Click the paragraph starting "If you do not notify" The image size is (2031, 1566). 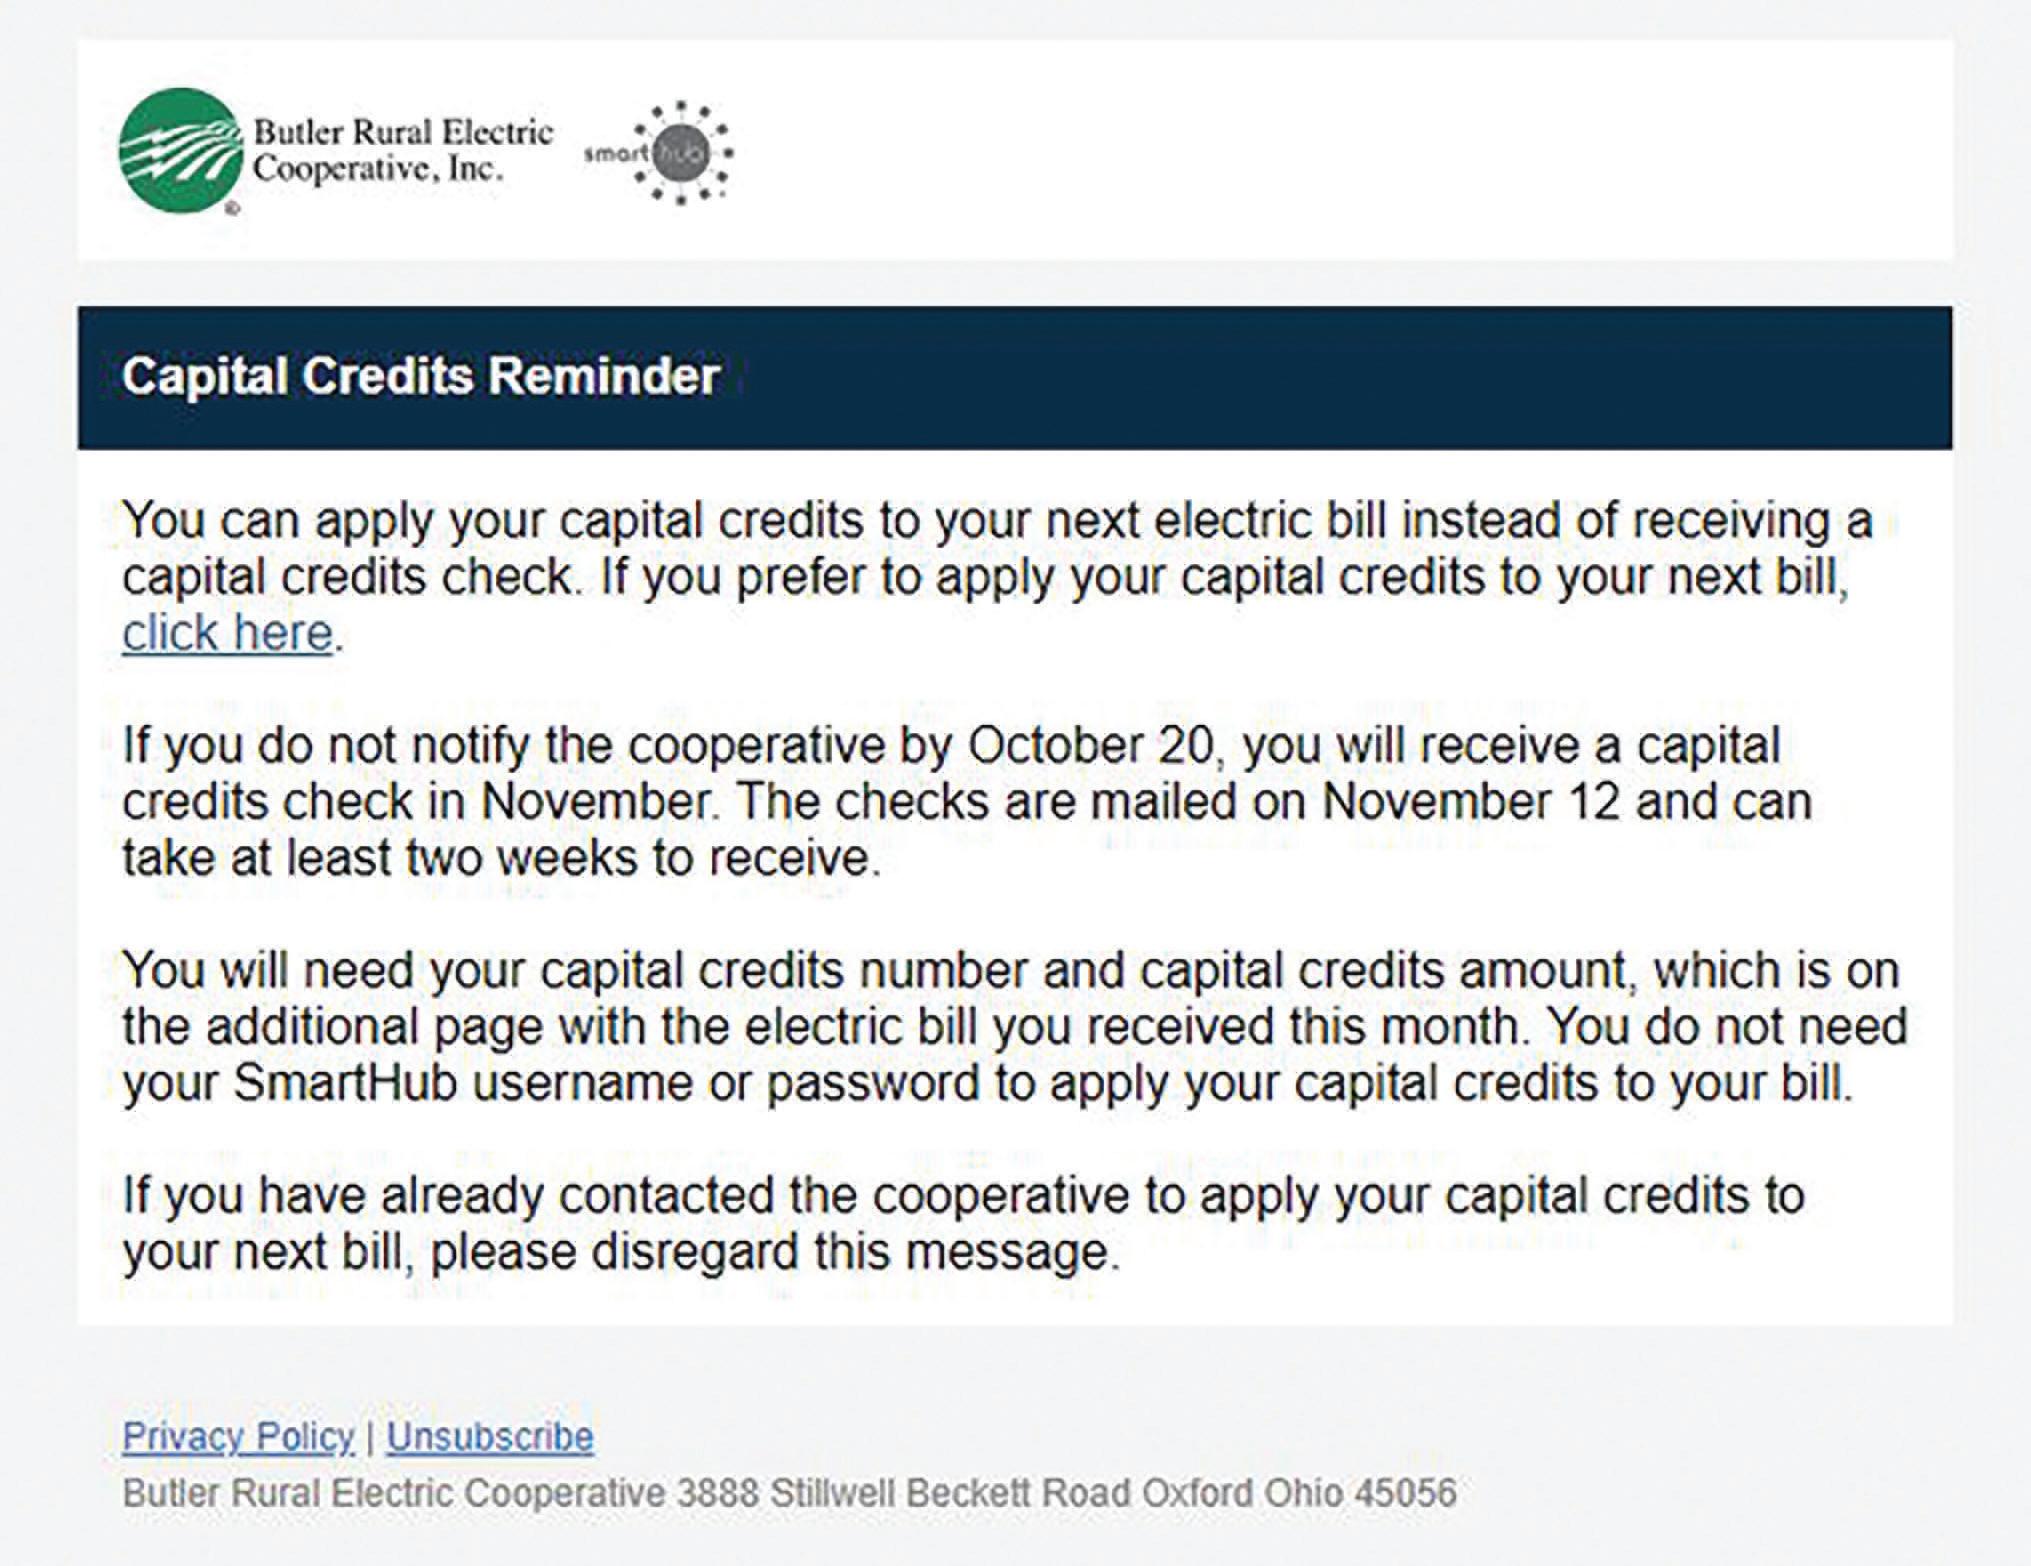(x=965, y=802)
